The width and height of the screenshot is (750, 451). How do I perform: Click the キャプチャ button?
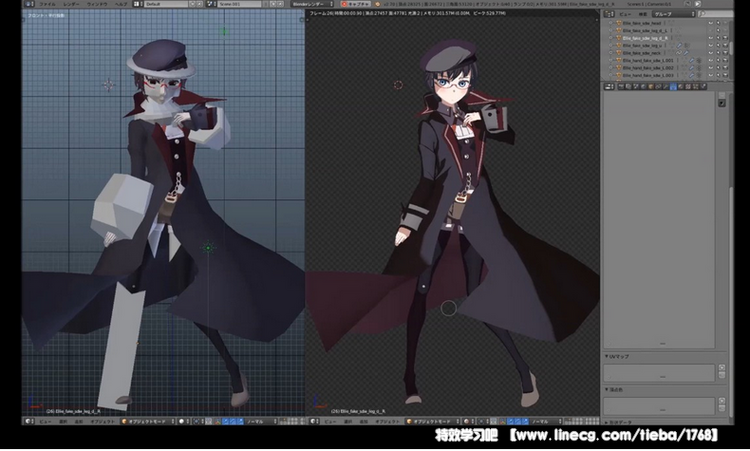pos(355,4)
